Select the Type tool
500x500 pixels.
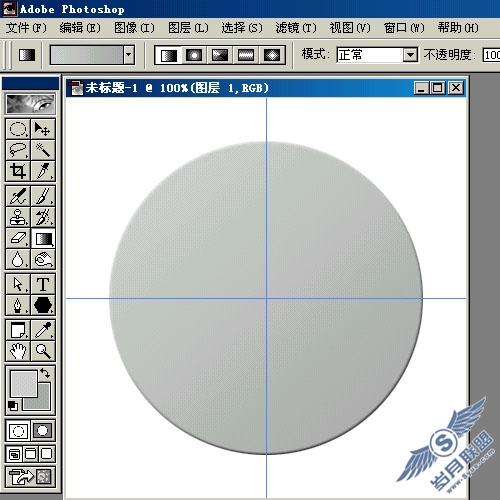pyautogui.click(x=43, y=284)
